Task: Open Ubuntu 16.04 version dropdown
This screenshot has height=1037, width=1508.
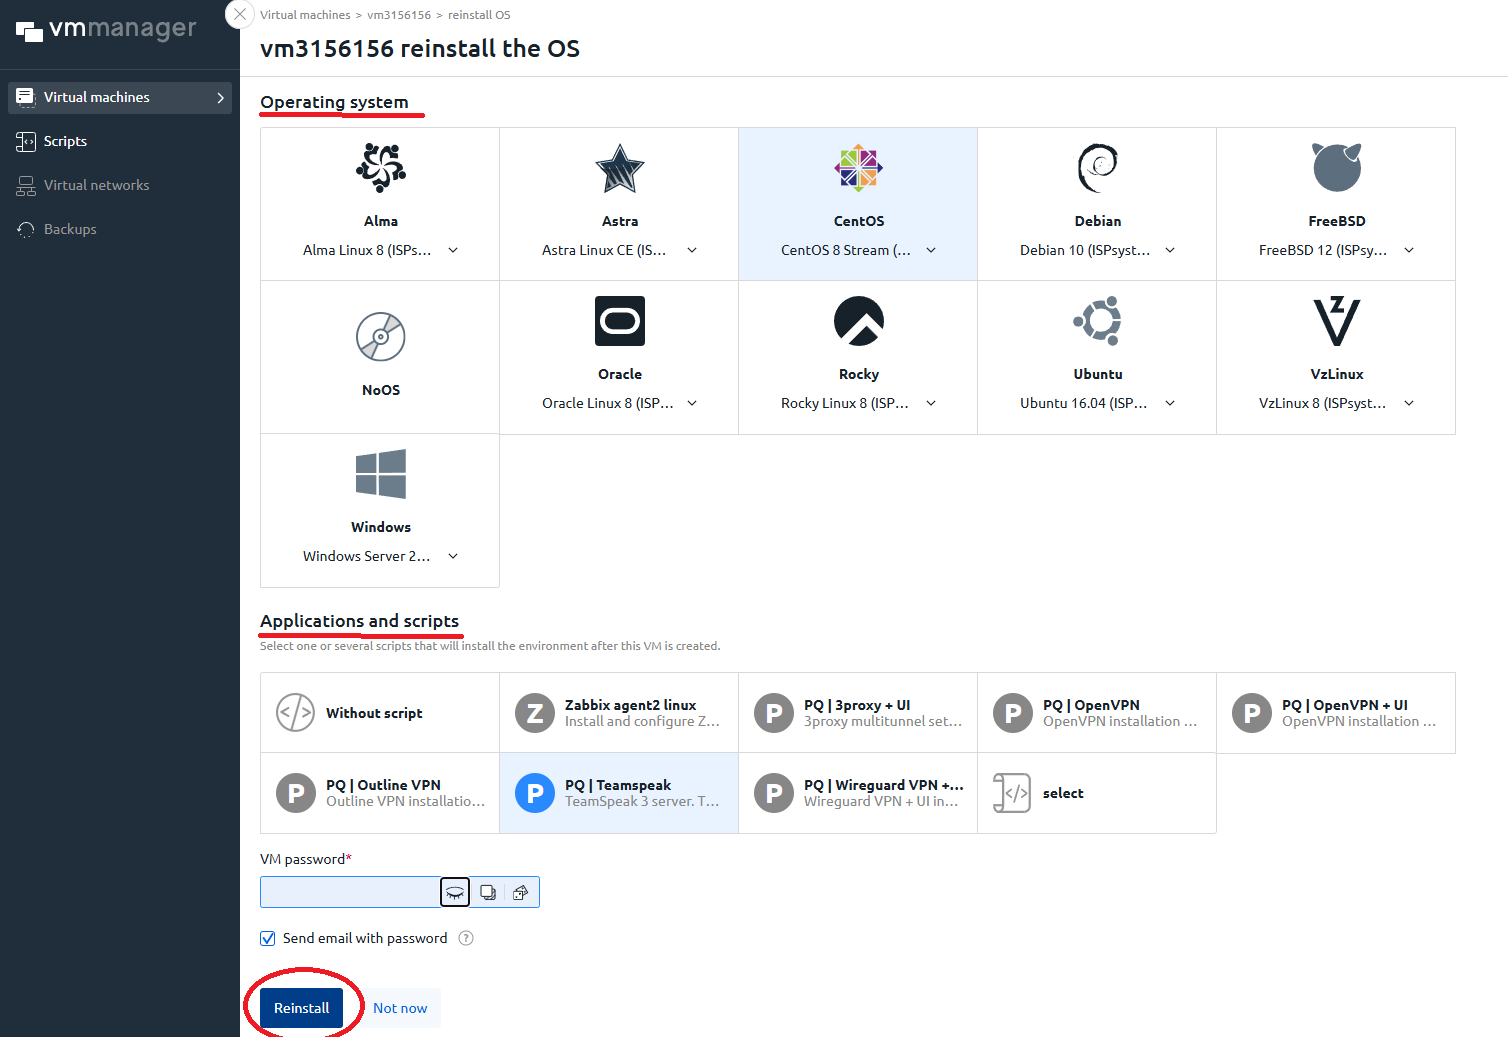Action: pyautogui.click(x=1170, y=403)
